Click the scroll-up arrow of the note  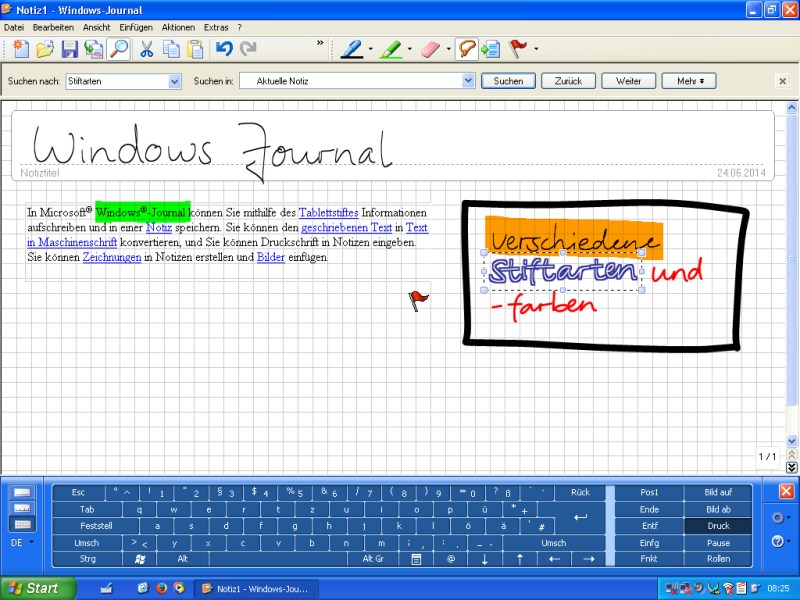pyautogui.click(x=791, y=108)
